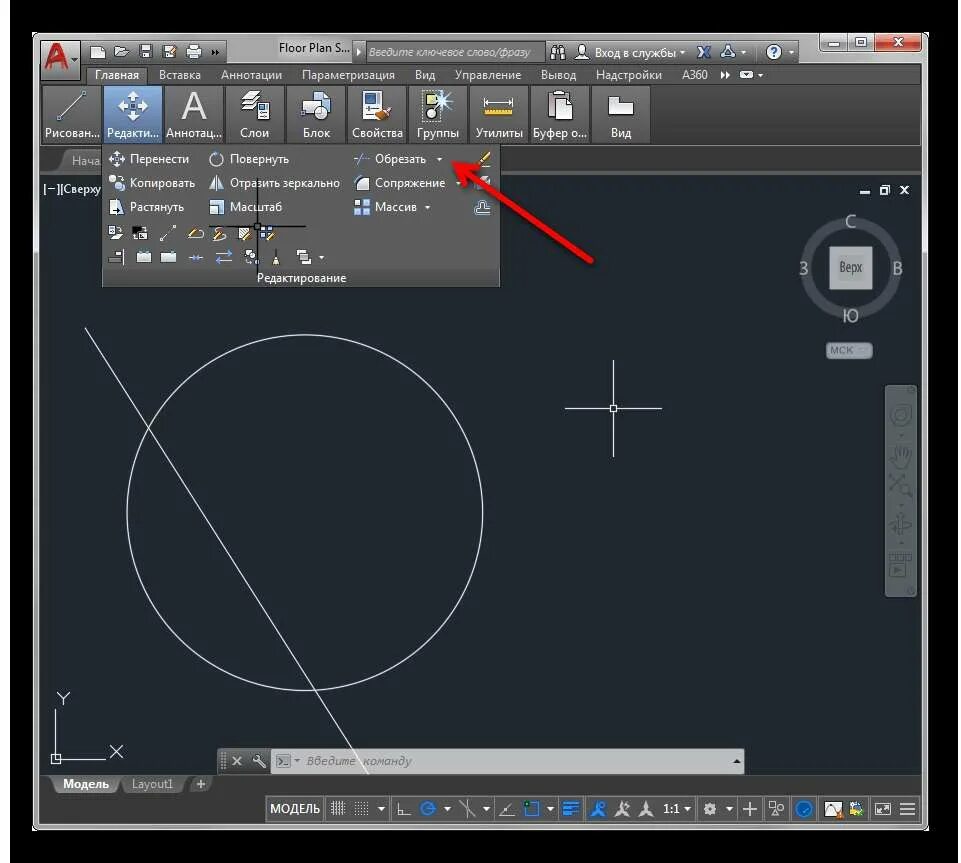
Task: Click the wrench customize icon in command line
Action: click(x=259, y=761)
